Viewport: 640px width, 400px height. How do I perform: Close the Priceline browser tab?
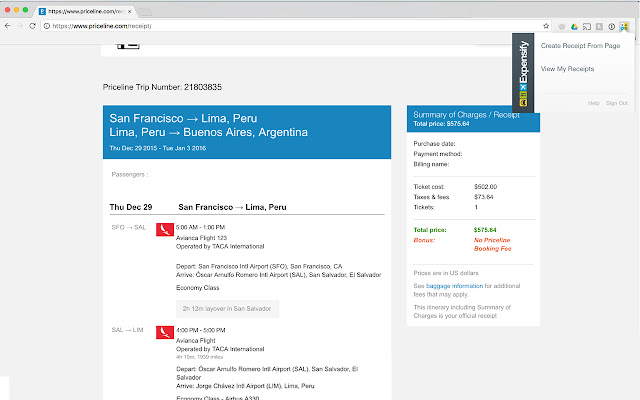click(130, 11)
